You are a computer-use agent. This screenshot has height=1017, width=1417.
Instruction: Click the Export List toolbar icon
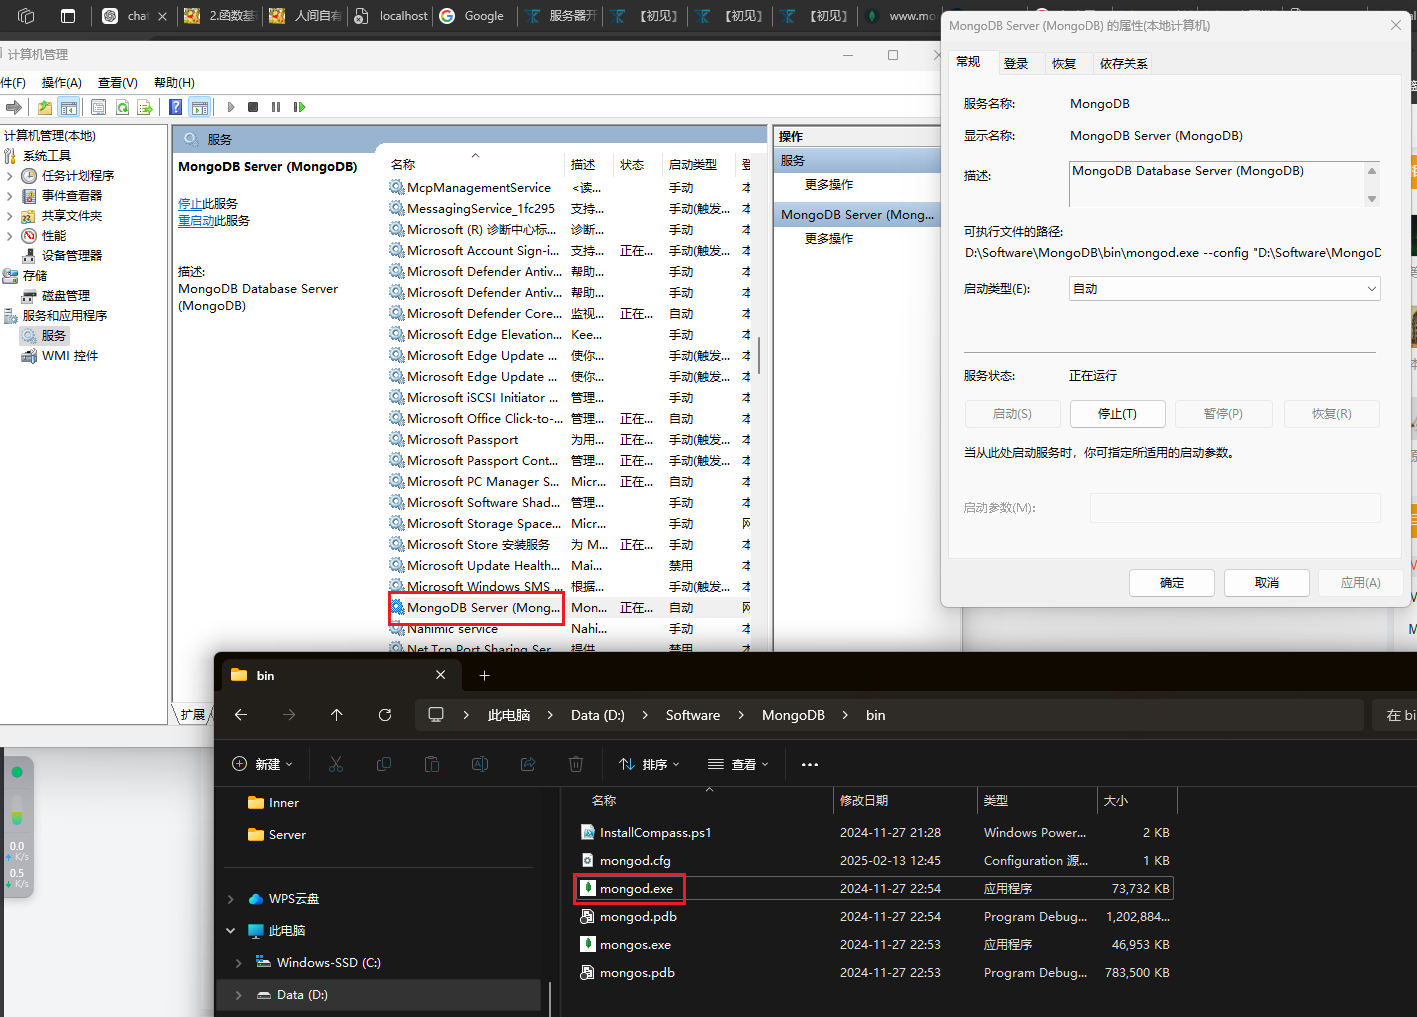(x=145, y=107)
